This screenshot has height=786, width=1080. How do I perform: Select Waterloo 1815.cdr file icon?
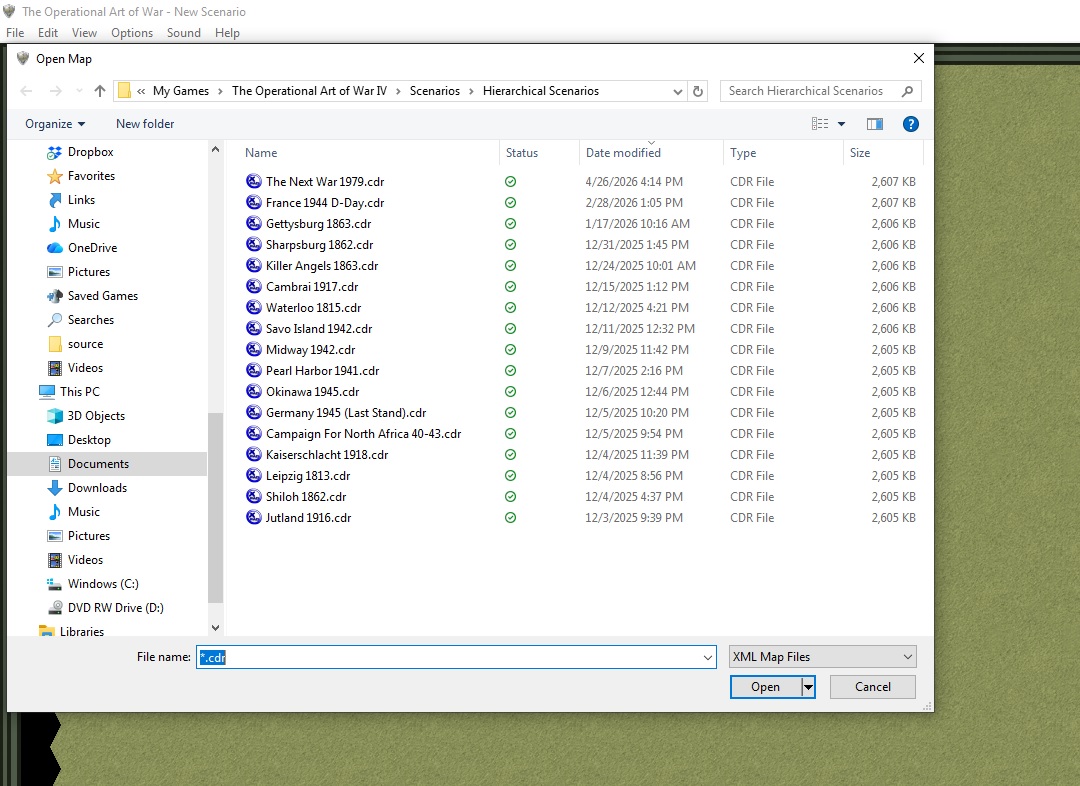(254, 307)
